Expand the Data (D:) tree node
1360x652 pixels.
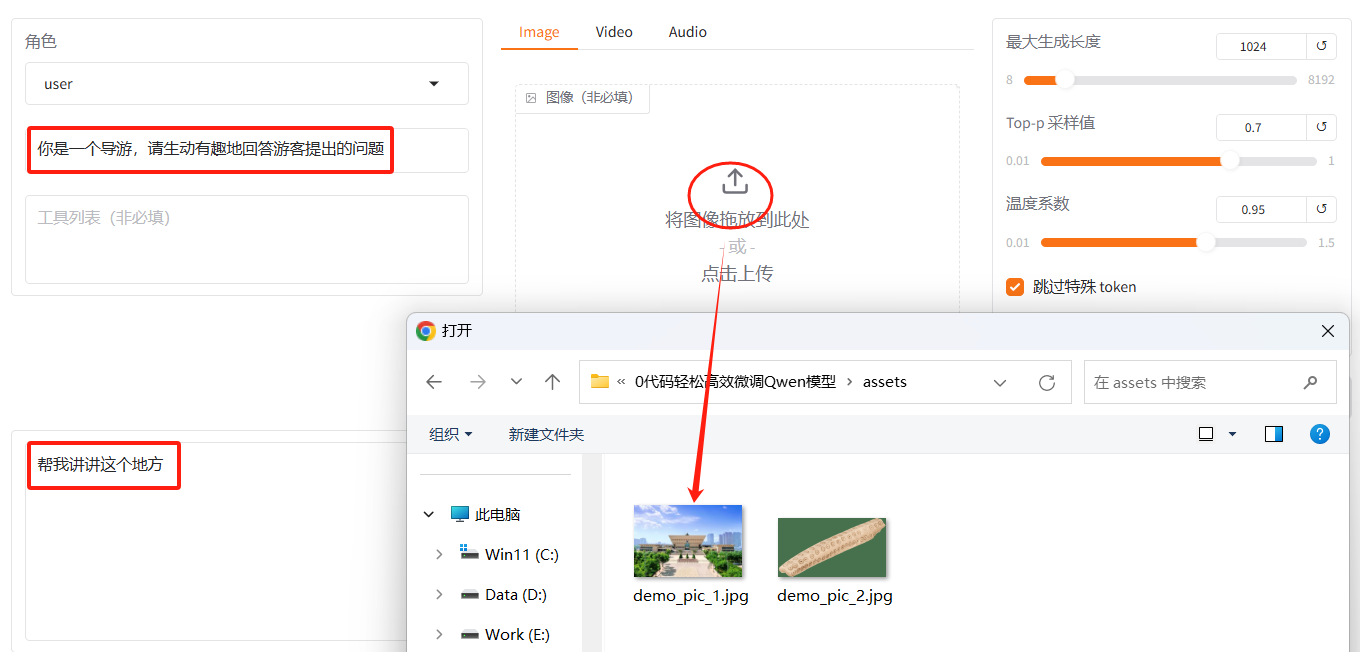439,594
